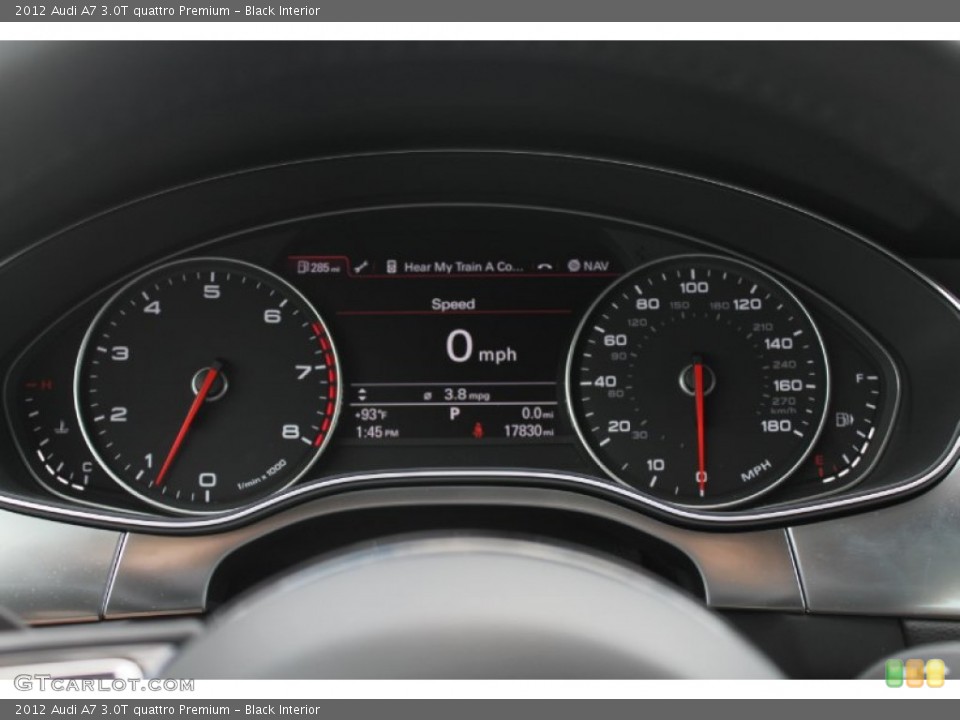This screenshot has width=960, height=720.
Task: Click the orange square at bottom right
Action: tap(915, 673)
